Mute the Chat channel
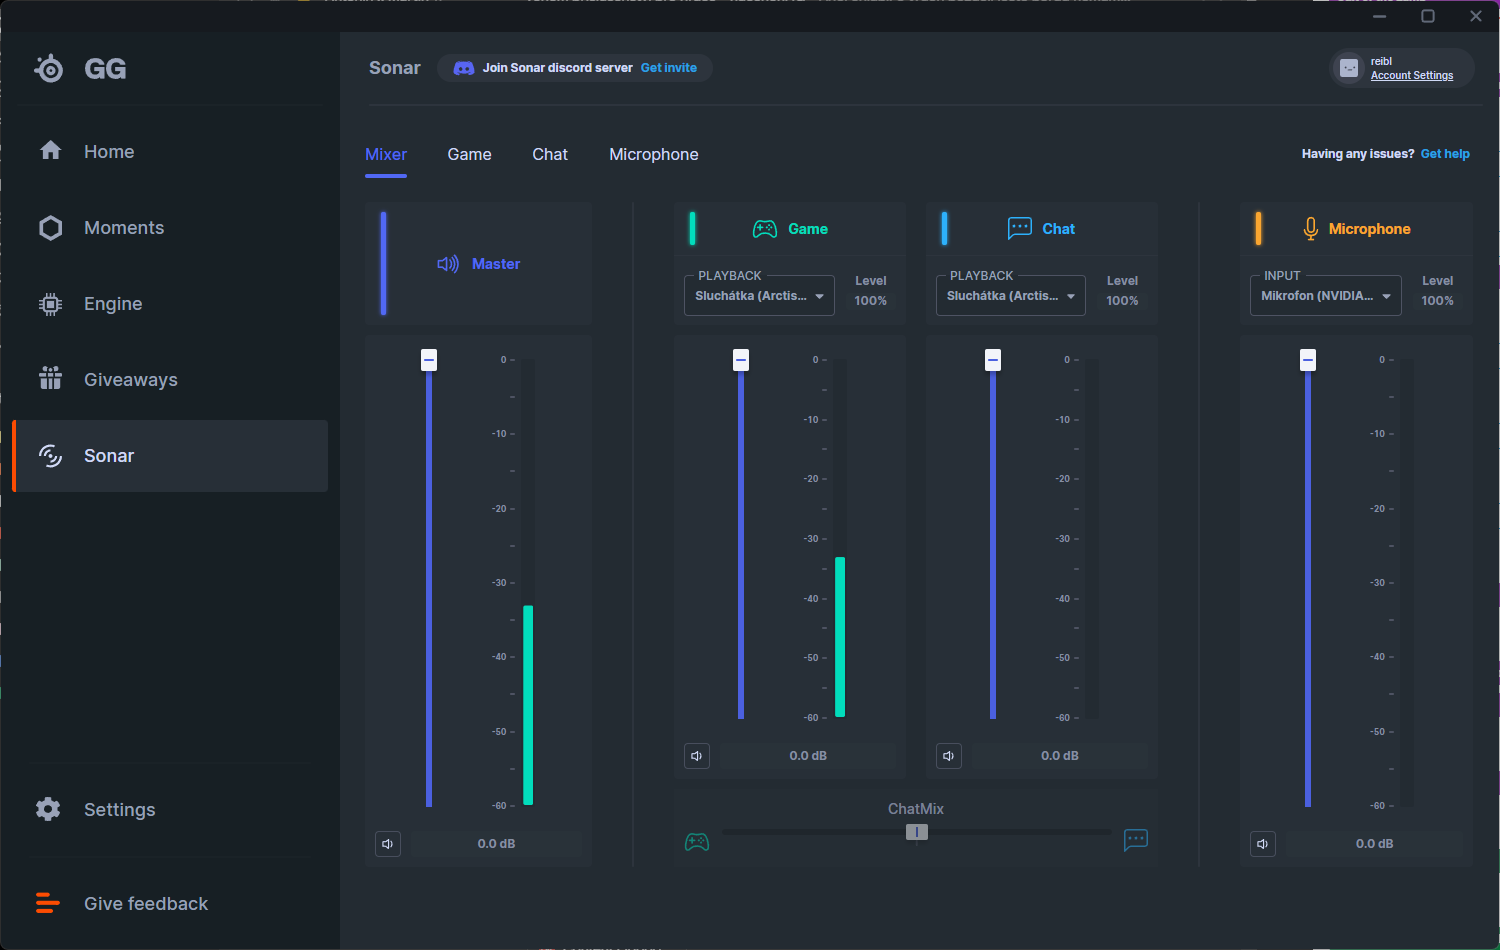Viewport: 1500px width, 950px height. (949, 756)
